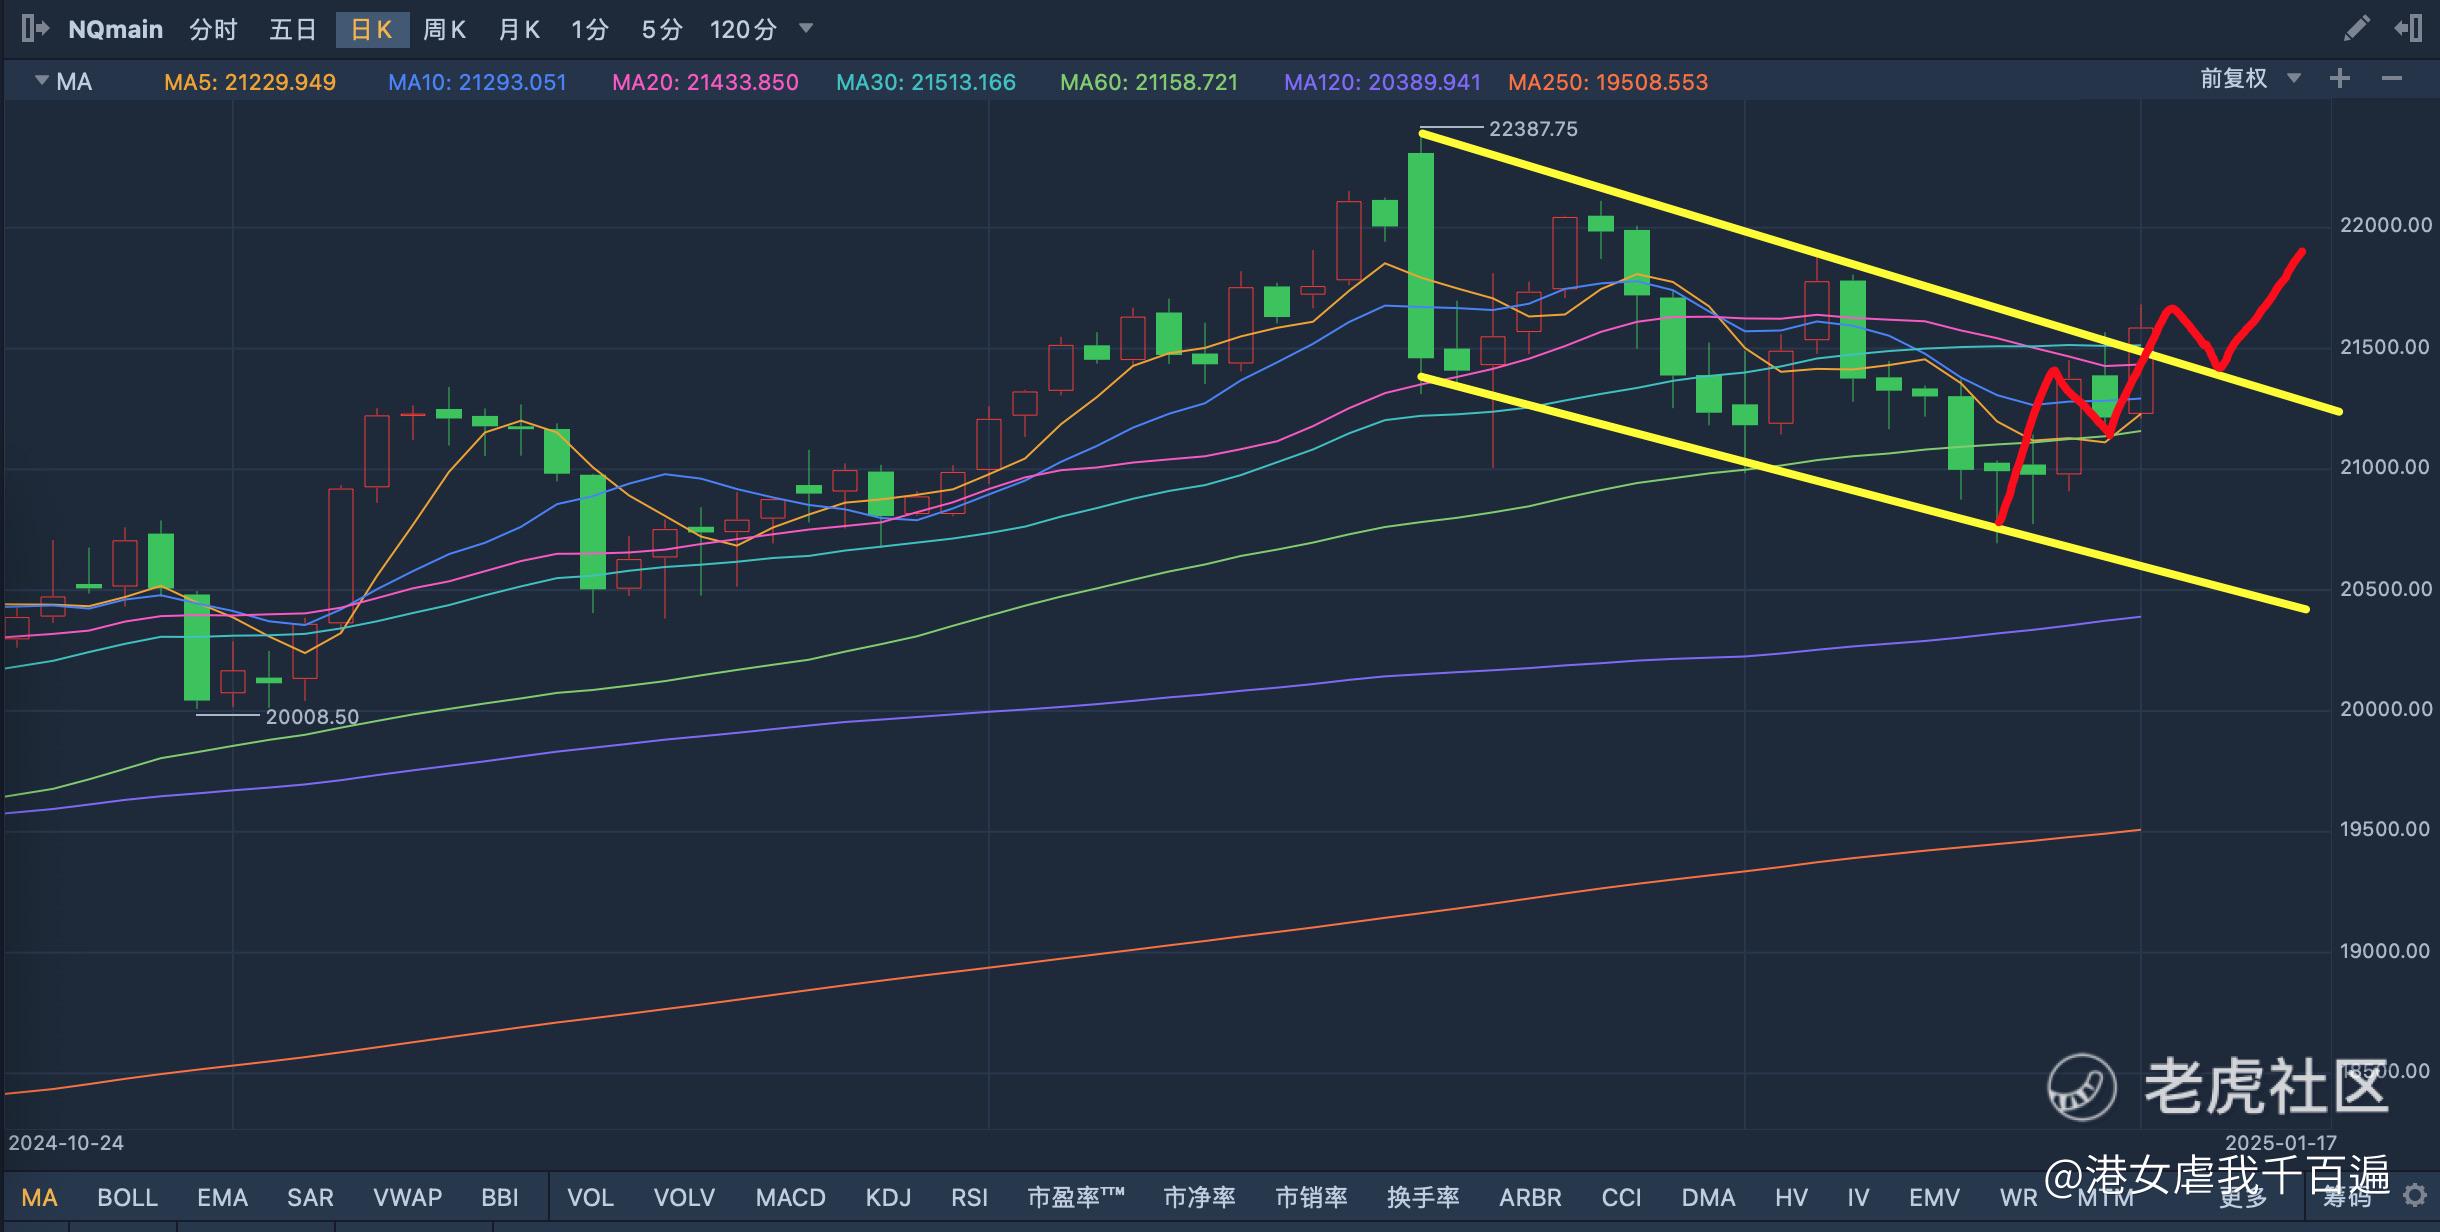Image resolution: width=2440 pixels, height=1232 pixels.
Task: Click the MA20 value label
Action: click(x=705, y=82)
